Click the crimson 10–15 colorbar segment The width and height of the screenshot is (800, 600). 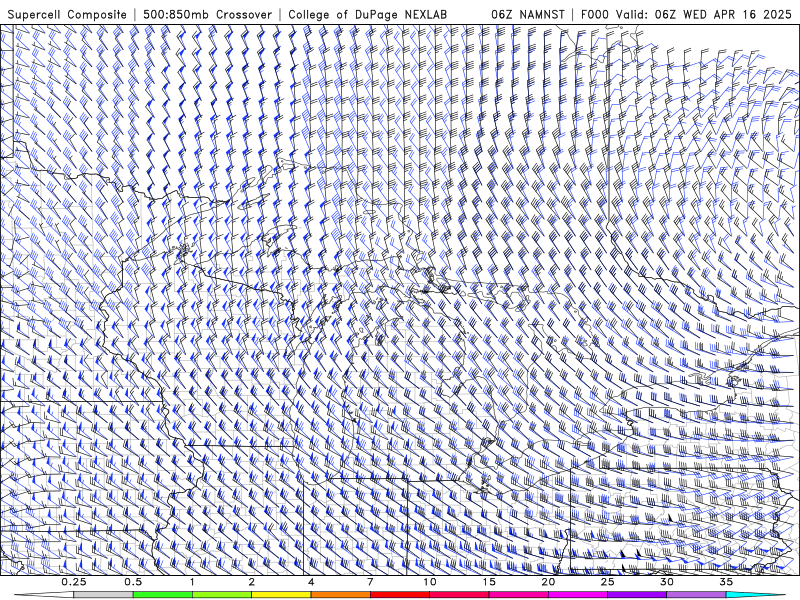[459, 595]
